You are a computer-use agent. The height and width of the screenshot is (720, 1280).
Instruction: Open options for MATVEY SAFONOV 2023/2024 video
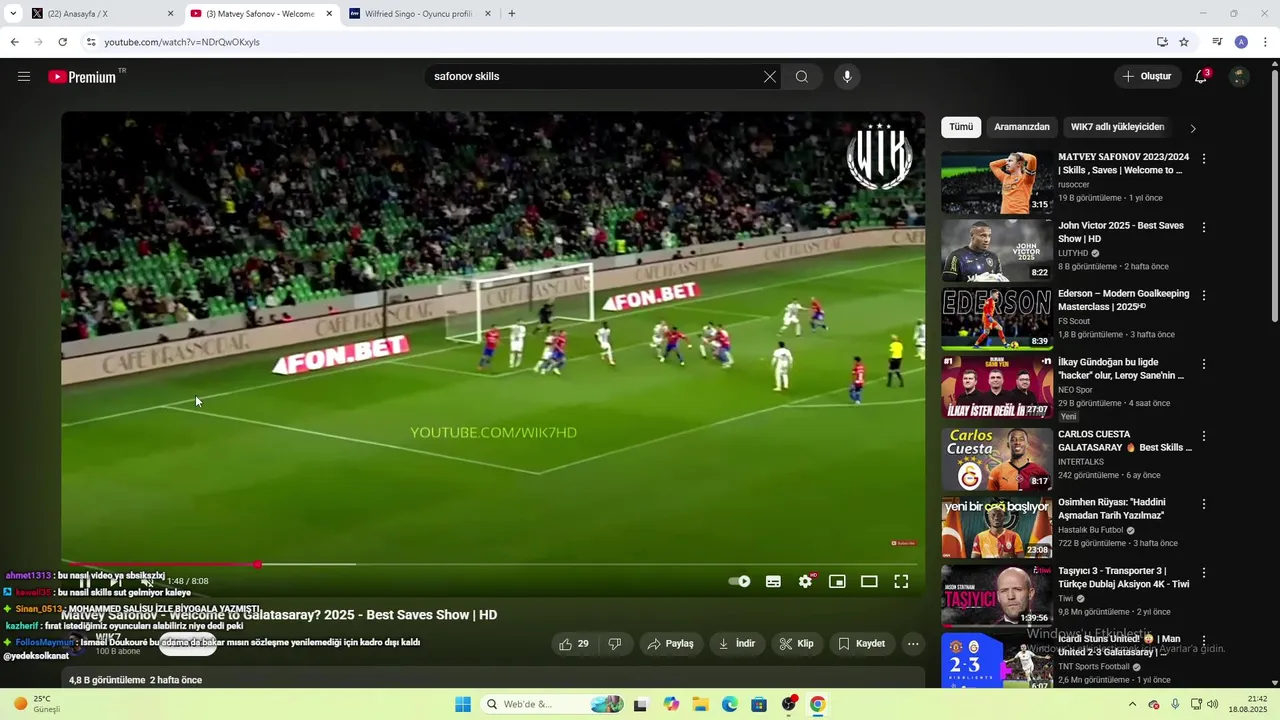[x=1204, y=158]
